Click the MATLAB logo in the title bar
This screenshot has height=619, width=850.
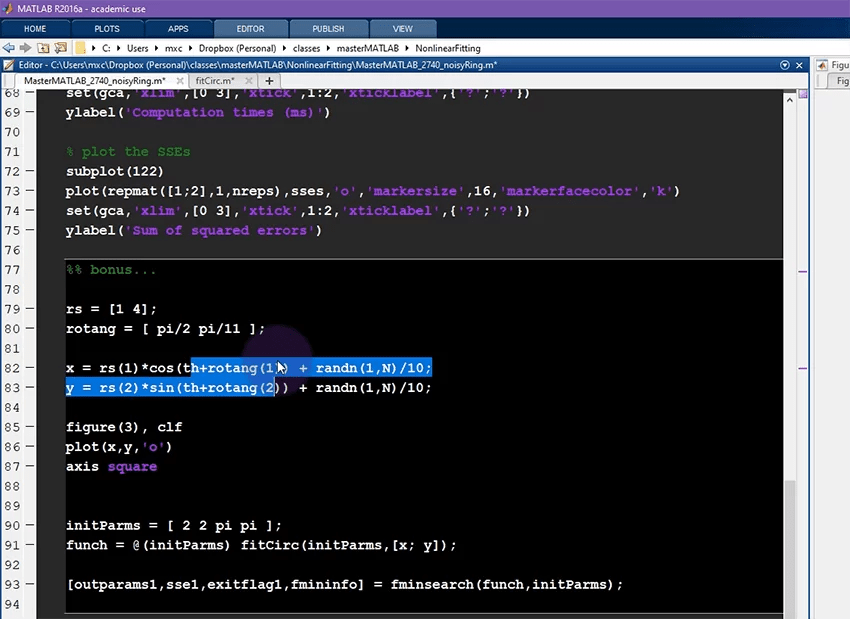click(7, 7)
